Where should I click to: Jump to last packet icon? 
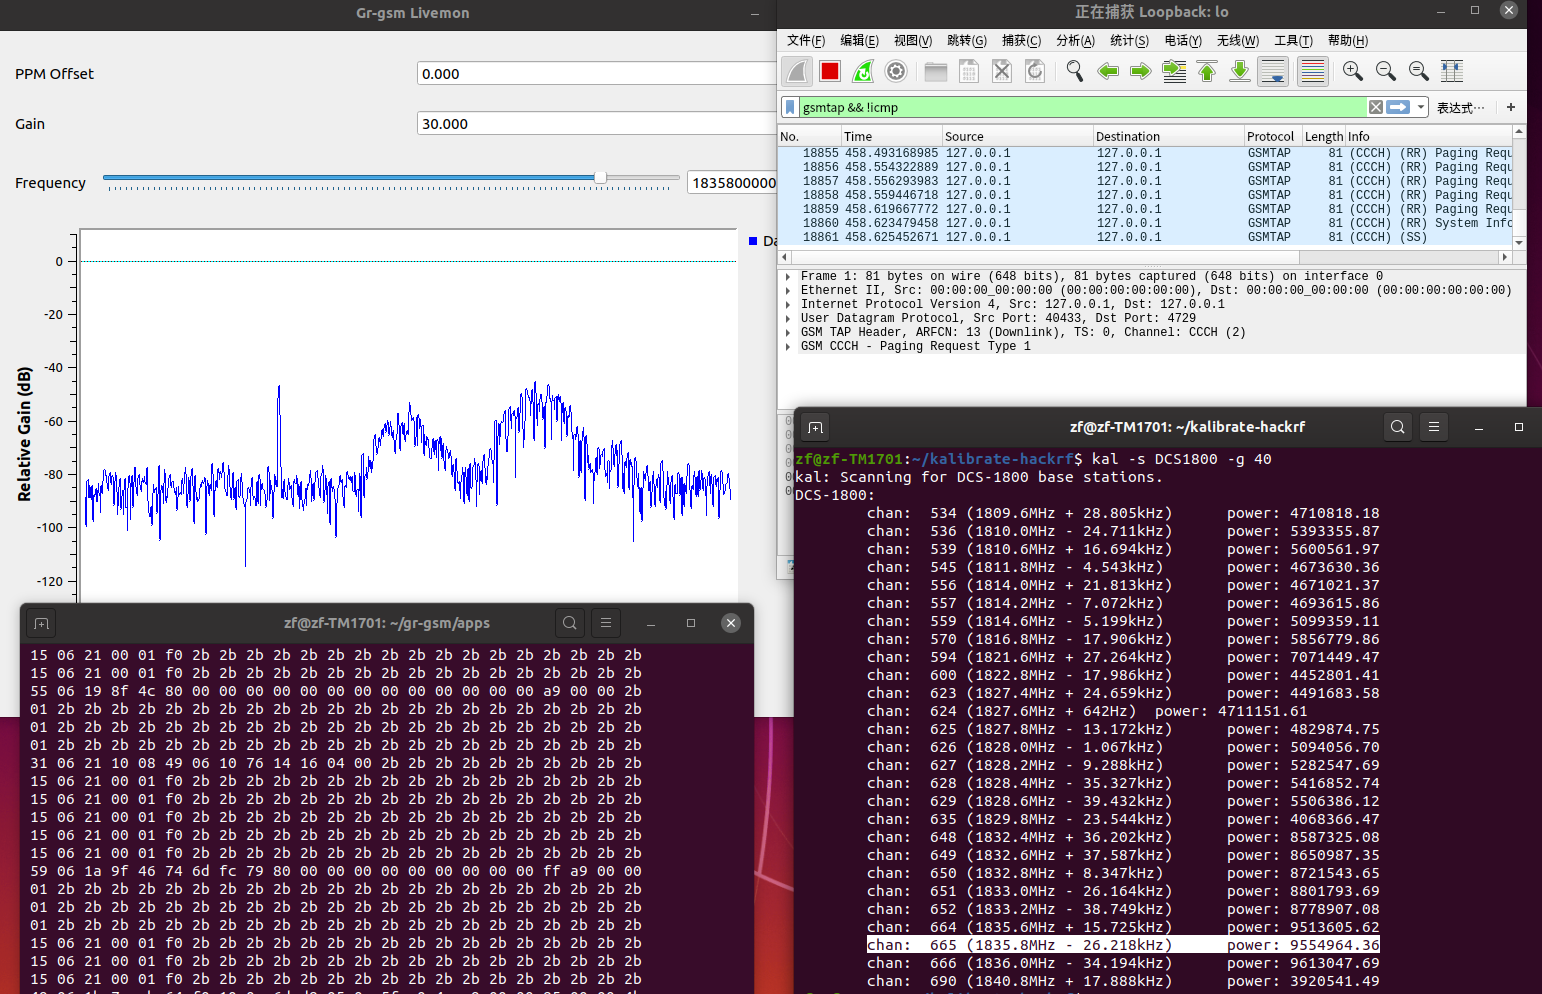pos(1240,71)
